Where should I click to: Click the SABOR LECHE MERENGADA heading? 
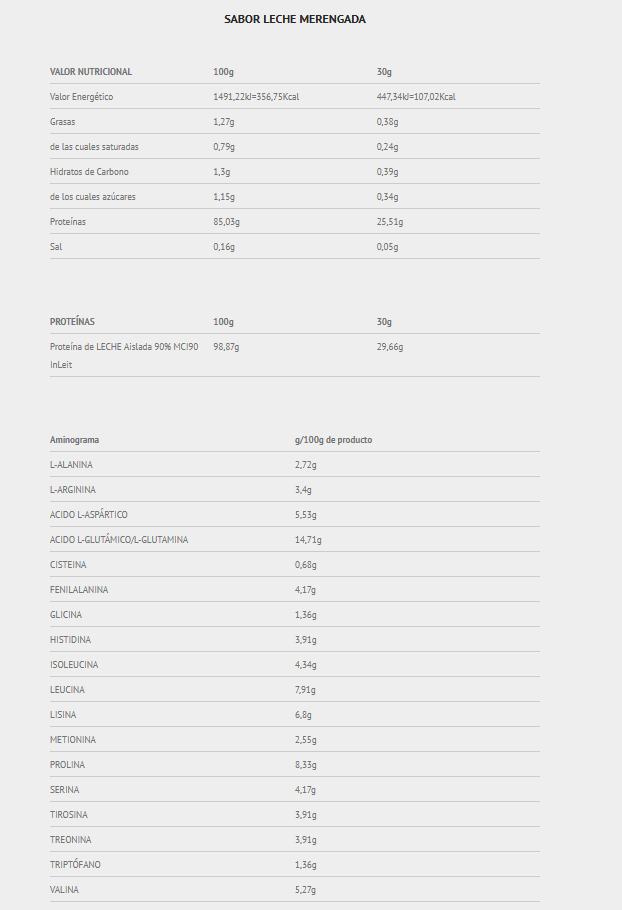pyautogui.click(x=295, y=19)
